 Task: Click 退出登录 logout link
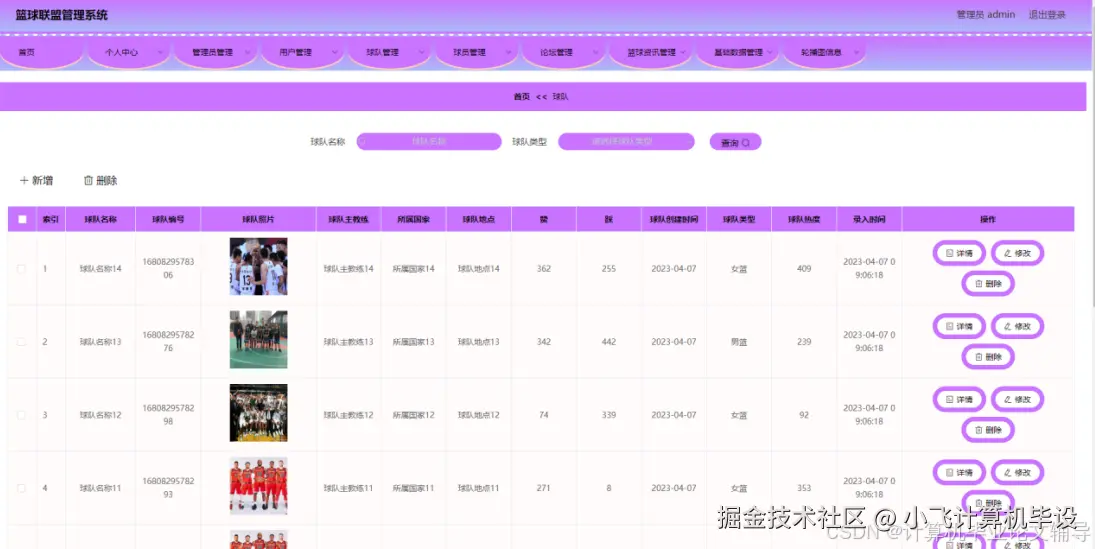[1047, 15]
